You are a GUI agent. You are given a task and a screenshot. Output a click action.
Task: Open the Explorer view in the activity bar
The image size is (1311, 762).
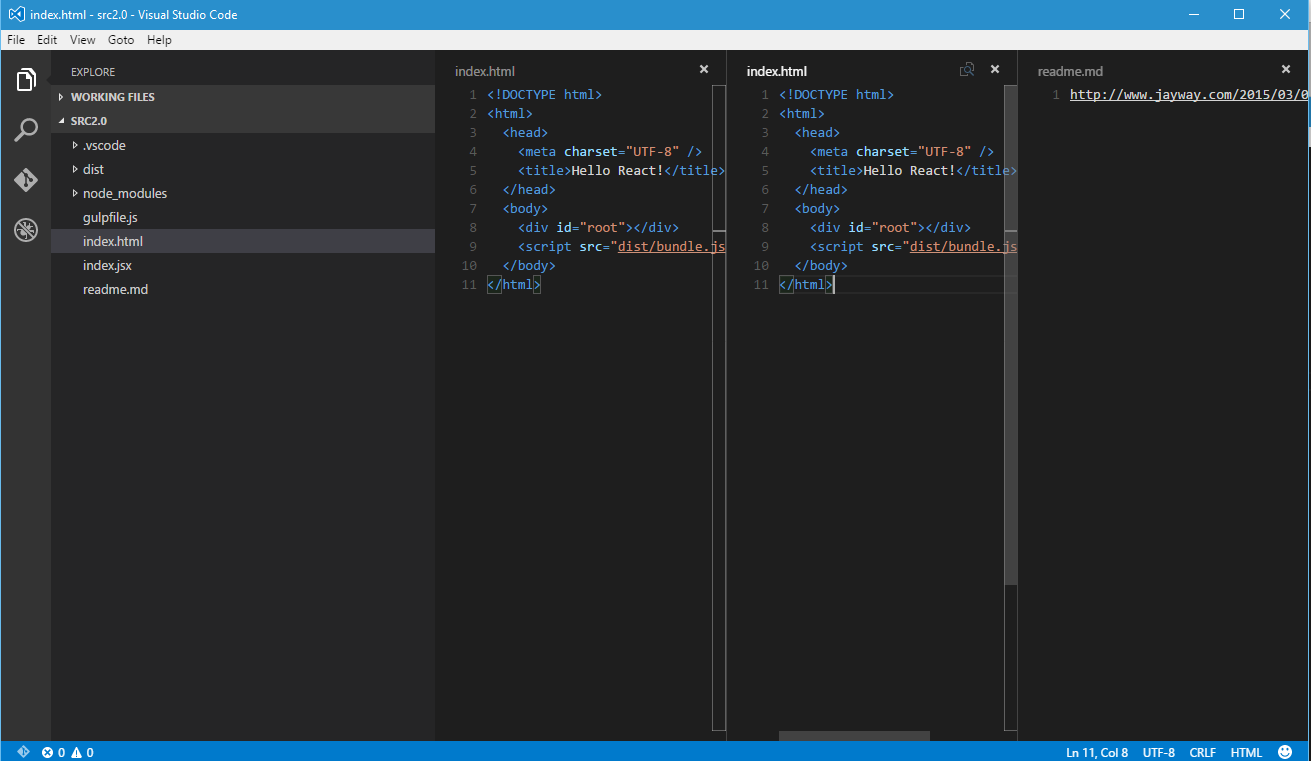click(x=26, y=80)
